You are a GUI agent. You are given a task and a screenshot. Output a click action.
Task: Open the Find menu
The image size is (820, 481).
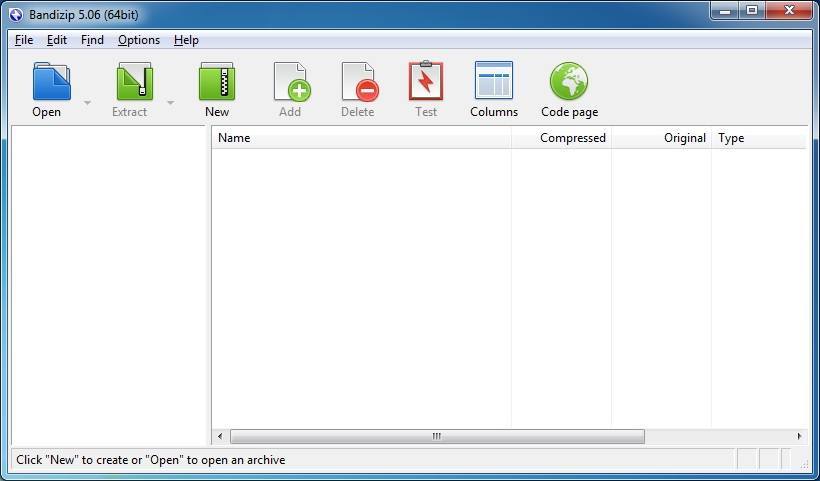click(x=92, y=40)
